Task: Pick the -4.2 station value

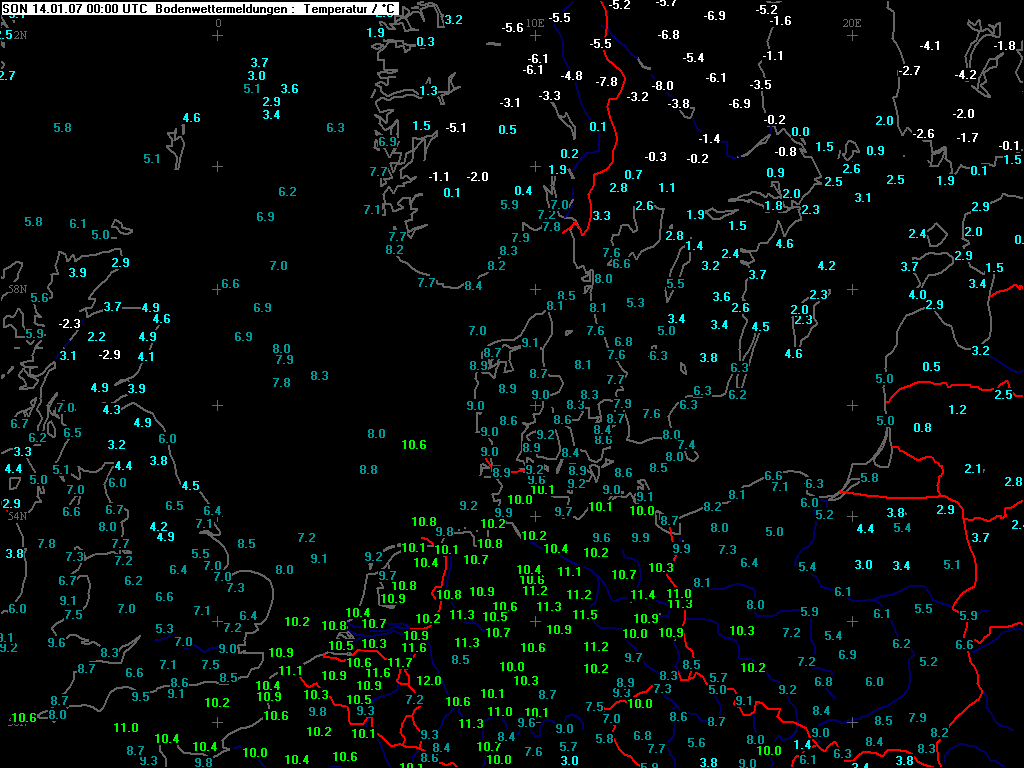Action: tap(965, 75)
